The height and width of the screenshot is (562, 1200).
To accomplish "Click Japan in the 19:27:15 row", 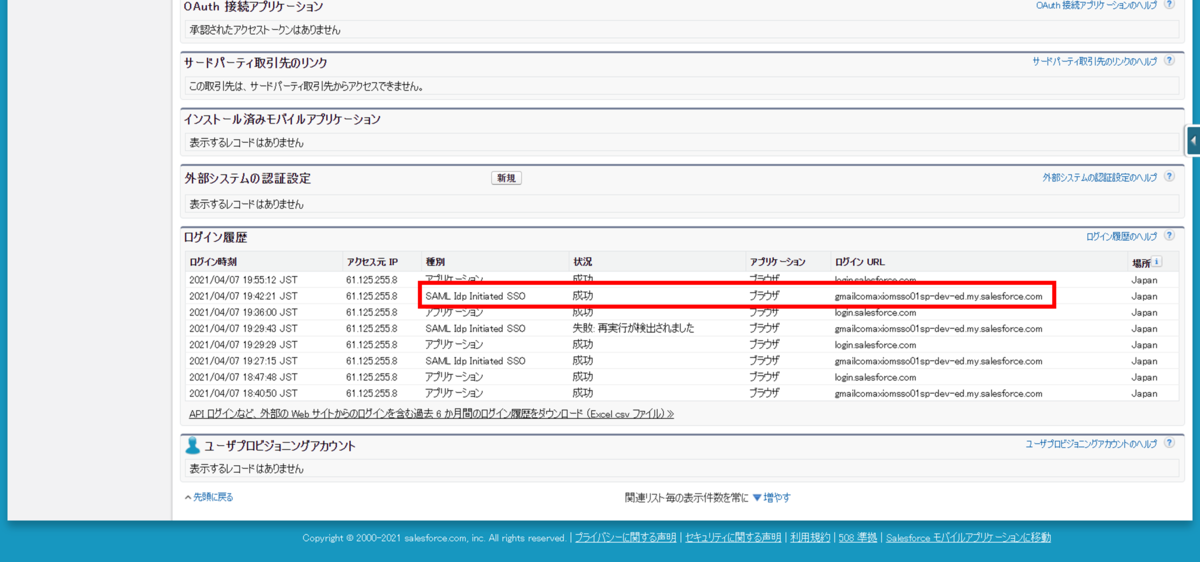I will 1144,360.
